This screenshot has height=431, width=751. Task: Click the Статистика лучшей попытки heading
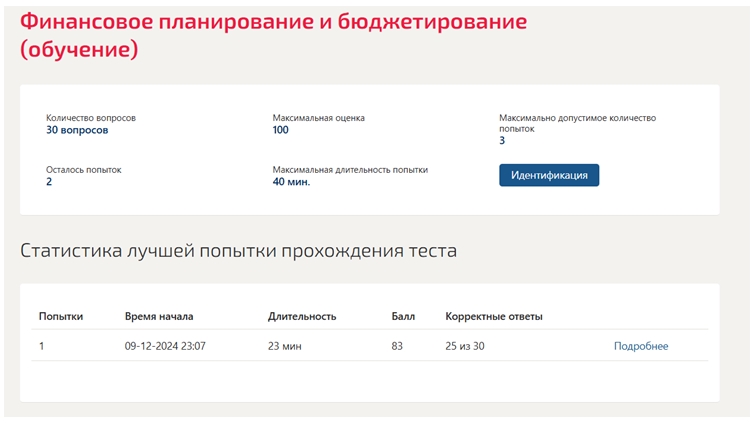tap(239, 251)
